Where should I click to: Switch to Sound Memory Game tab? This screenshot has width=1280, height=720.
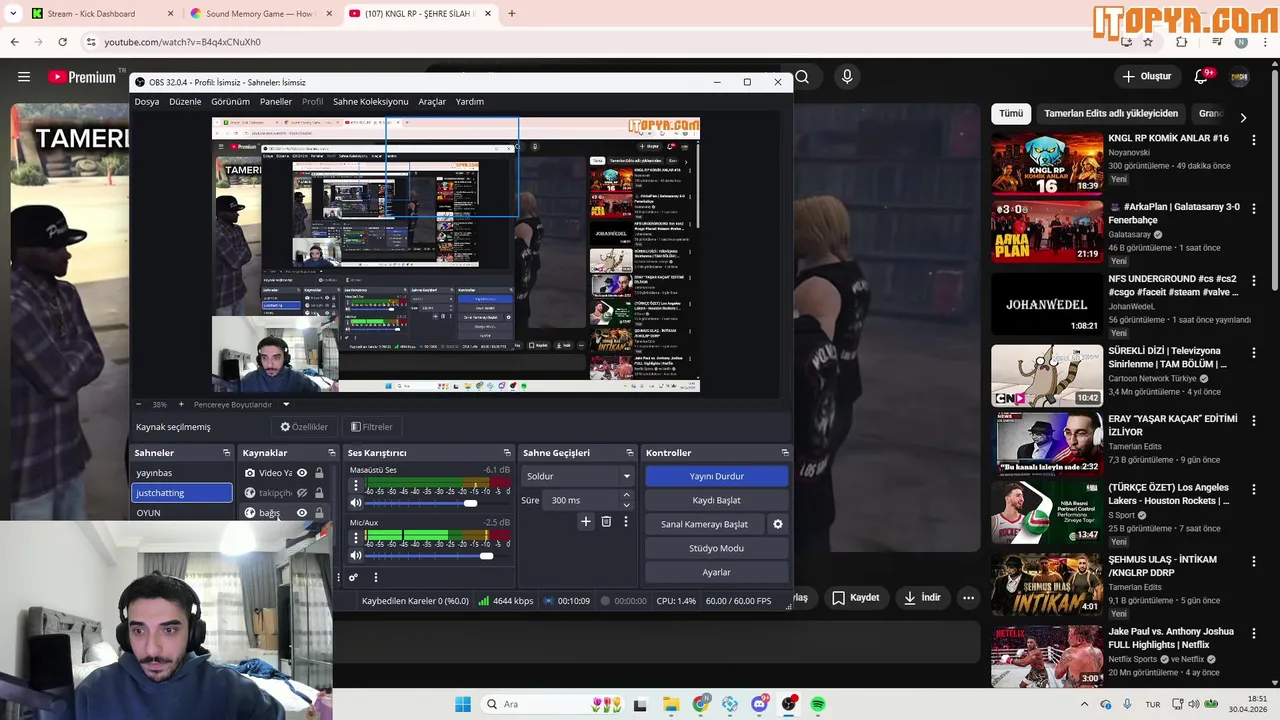pos(260,14)
